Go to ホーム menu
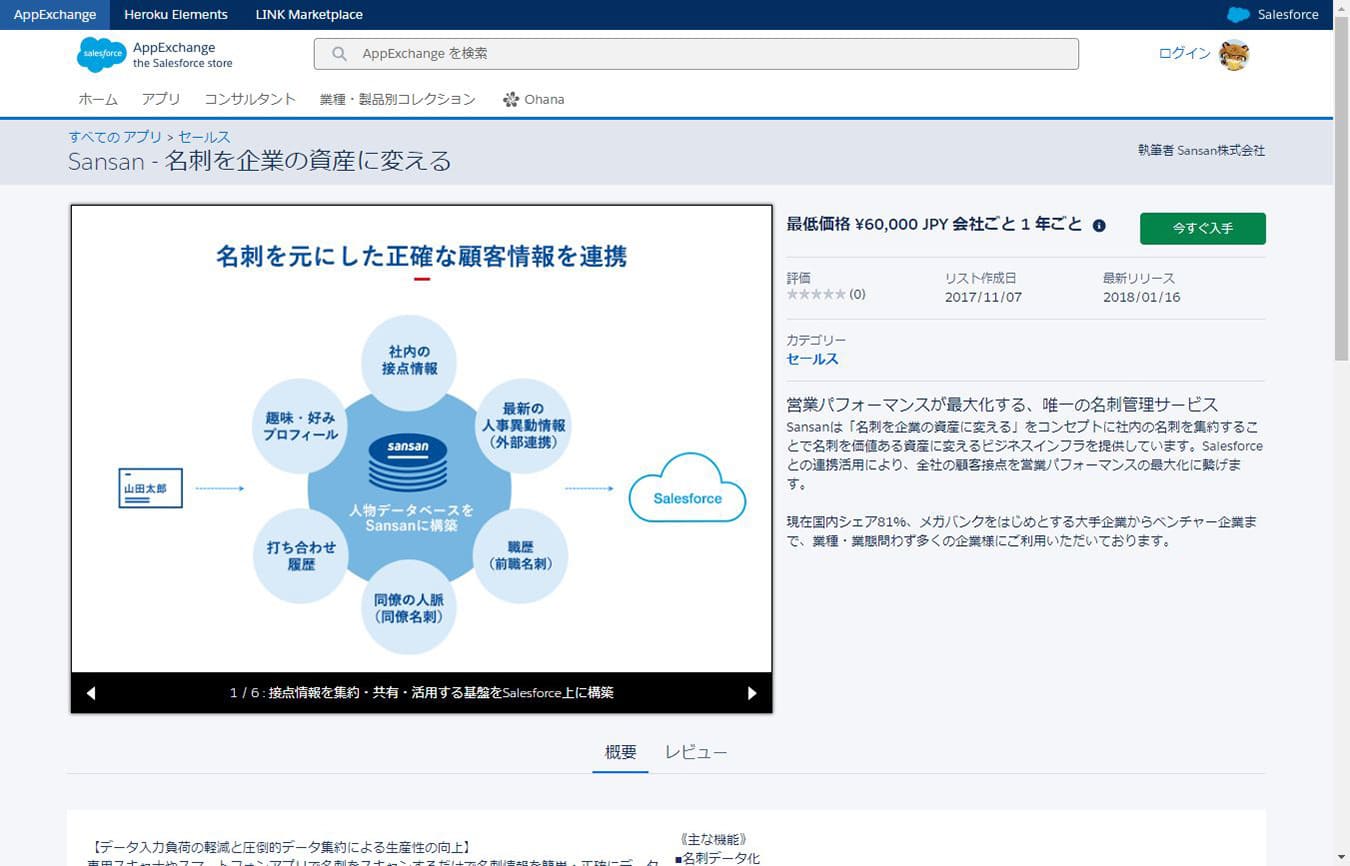 point(98,99)
